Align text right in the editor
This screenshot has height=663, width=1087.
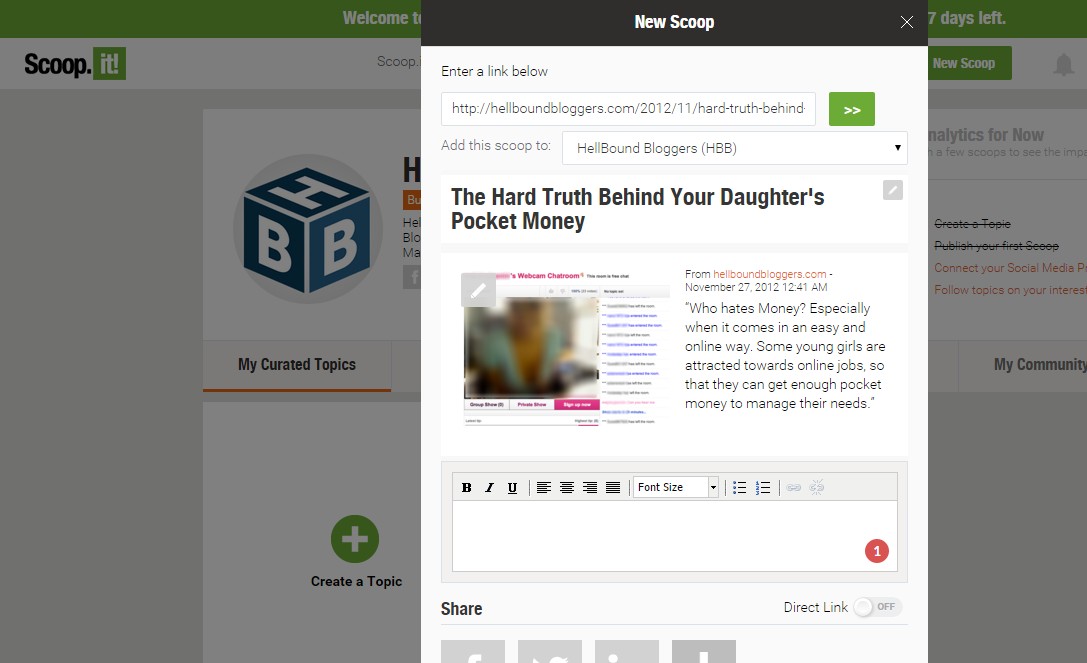tap(590, 488)
